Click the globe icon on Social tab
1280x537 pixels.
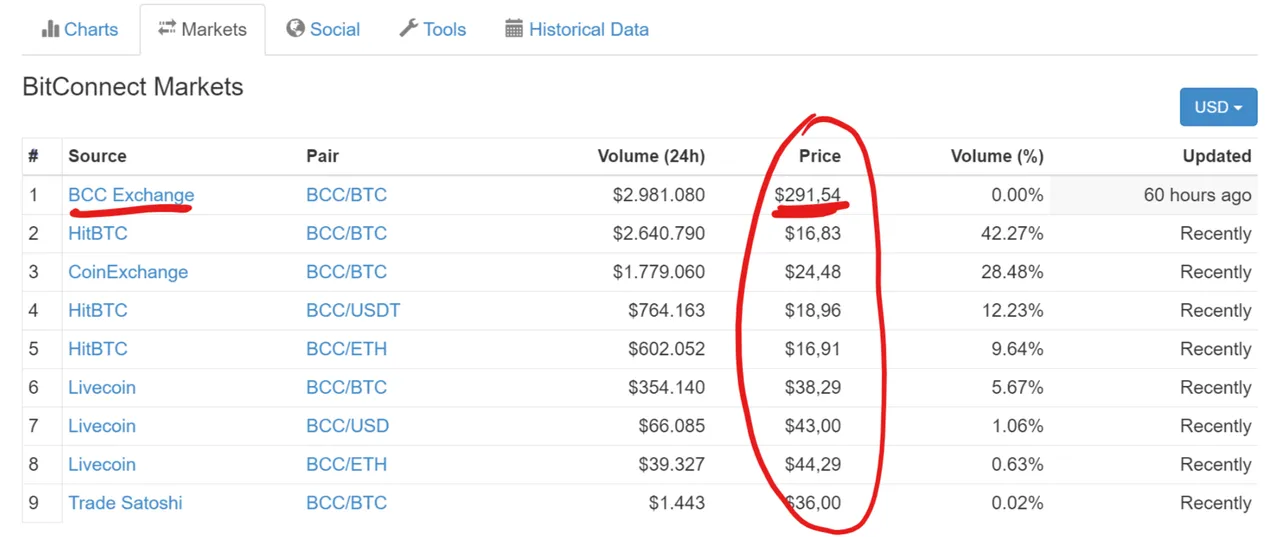click(x=295, y=29)
